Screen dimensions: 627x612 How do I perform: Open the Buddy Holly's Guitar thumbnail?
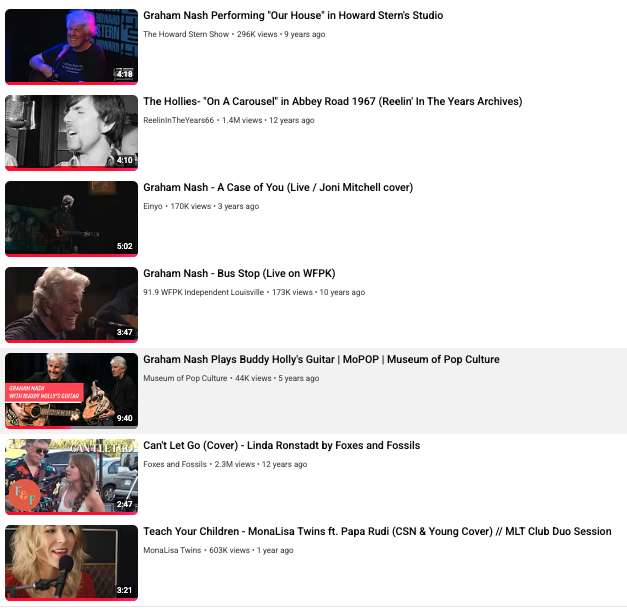tap(71, 391)
